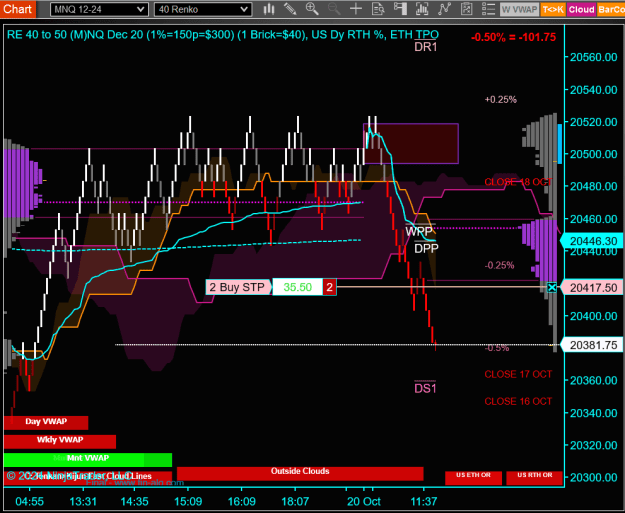Click the 04:55 time axis label
The height and width of the screenshot is (513, 625).
(29, 501)
